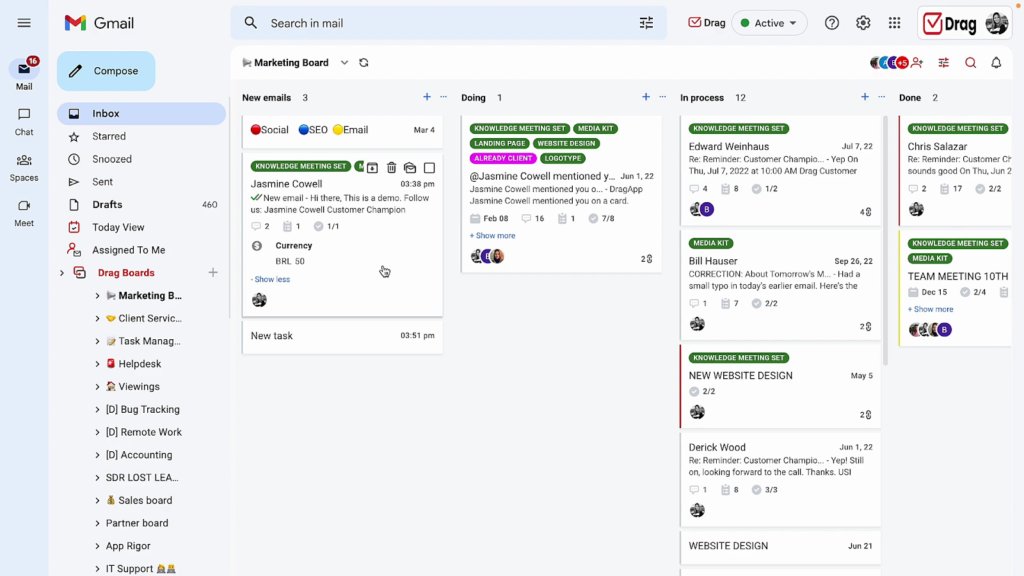Select the Jasmine Cowell card checkbox
The height and width of the screenshot is (576, 1024).
pos(429,168)
